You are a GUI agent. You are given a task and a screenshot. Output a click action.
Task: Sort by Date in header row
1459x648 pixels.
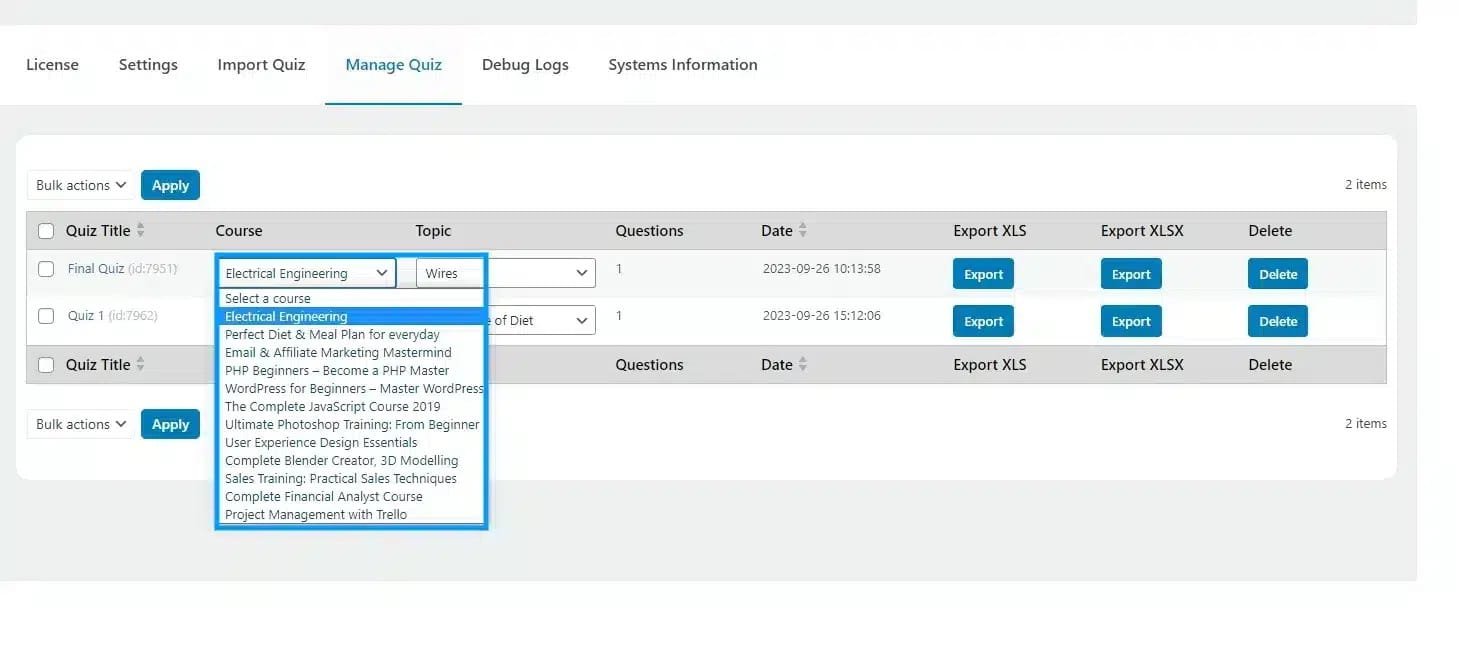(x=784, y=231)
